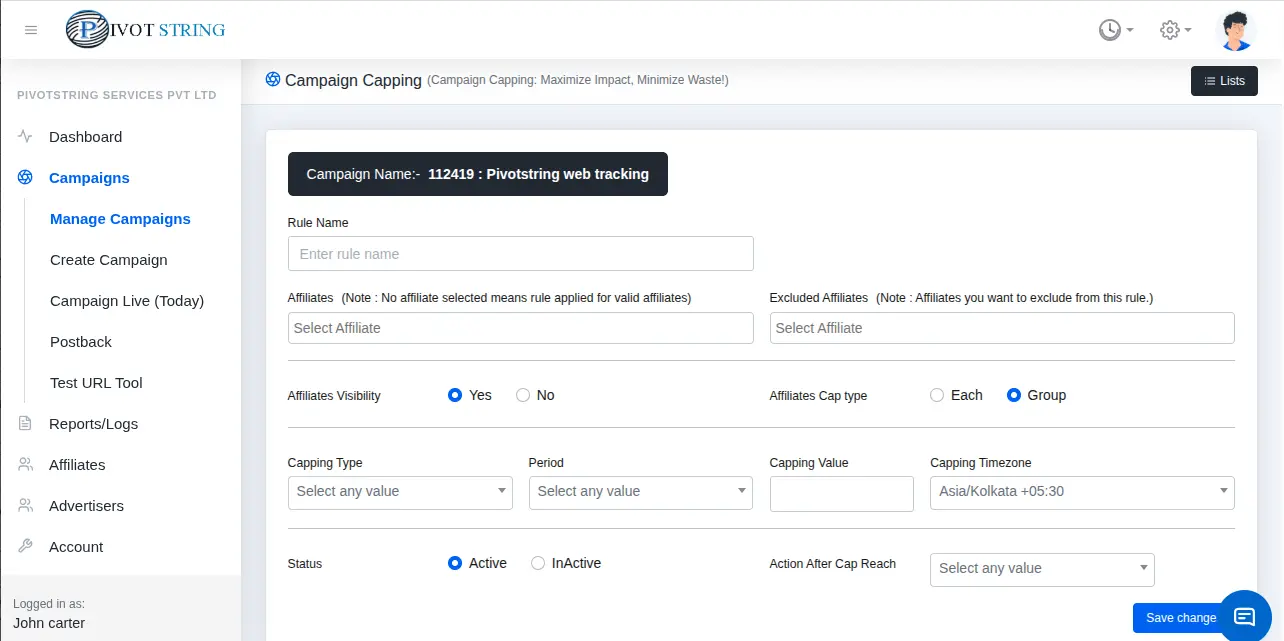
Task: Open the Capping Type dropdown
Action: (x=400, y=492)
